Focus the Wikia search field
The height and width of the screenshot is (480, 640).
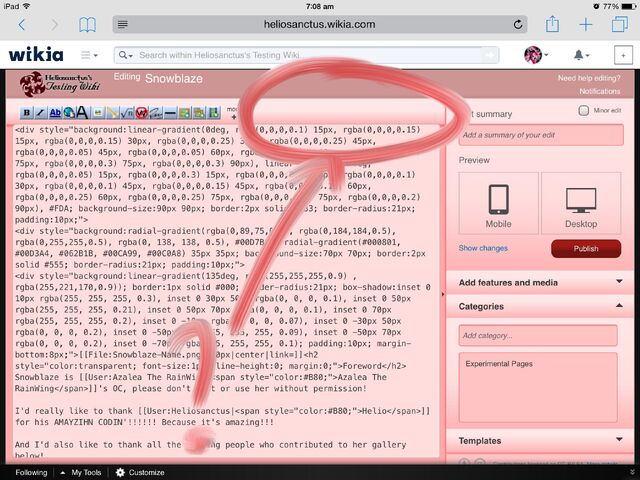pos(306,55)
